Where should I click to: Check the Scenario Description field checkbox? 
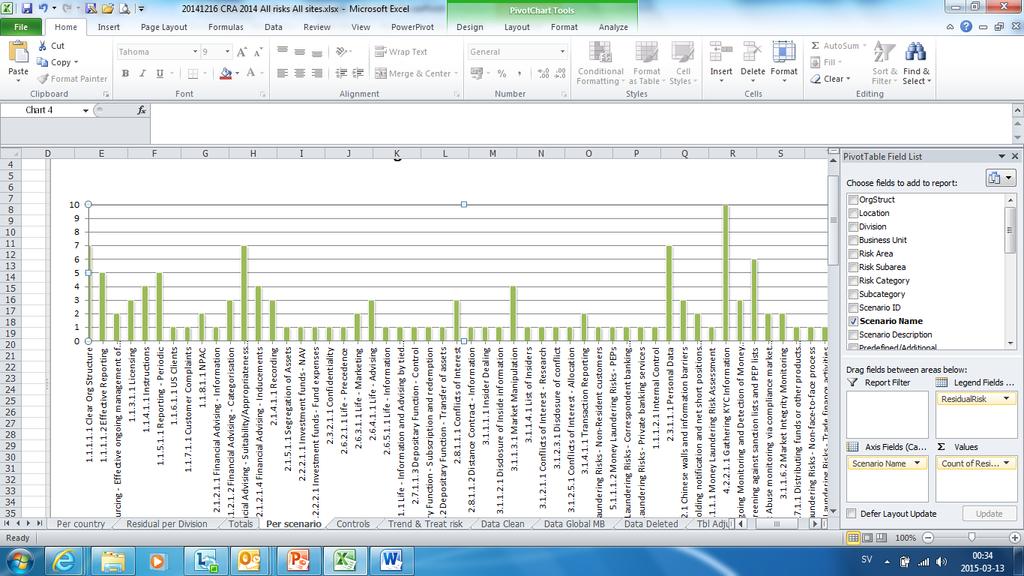coord(853,334)
